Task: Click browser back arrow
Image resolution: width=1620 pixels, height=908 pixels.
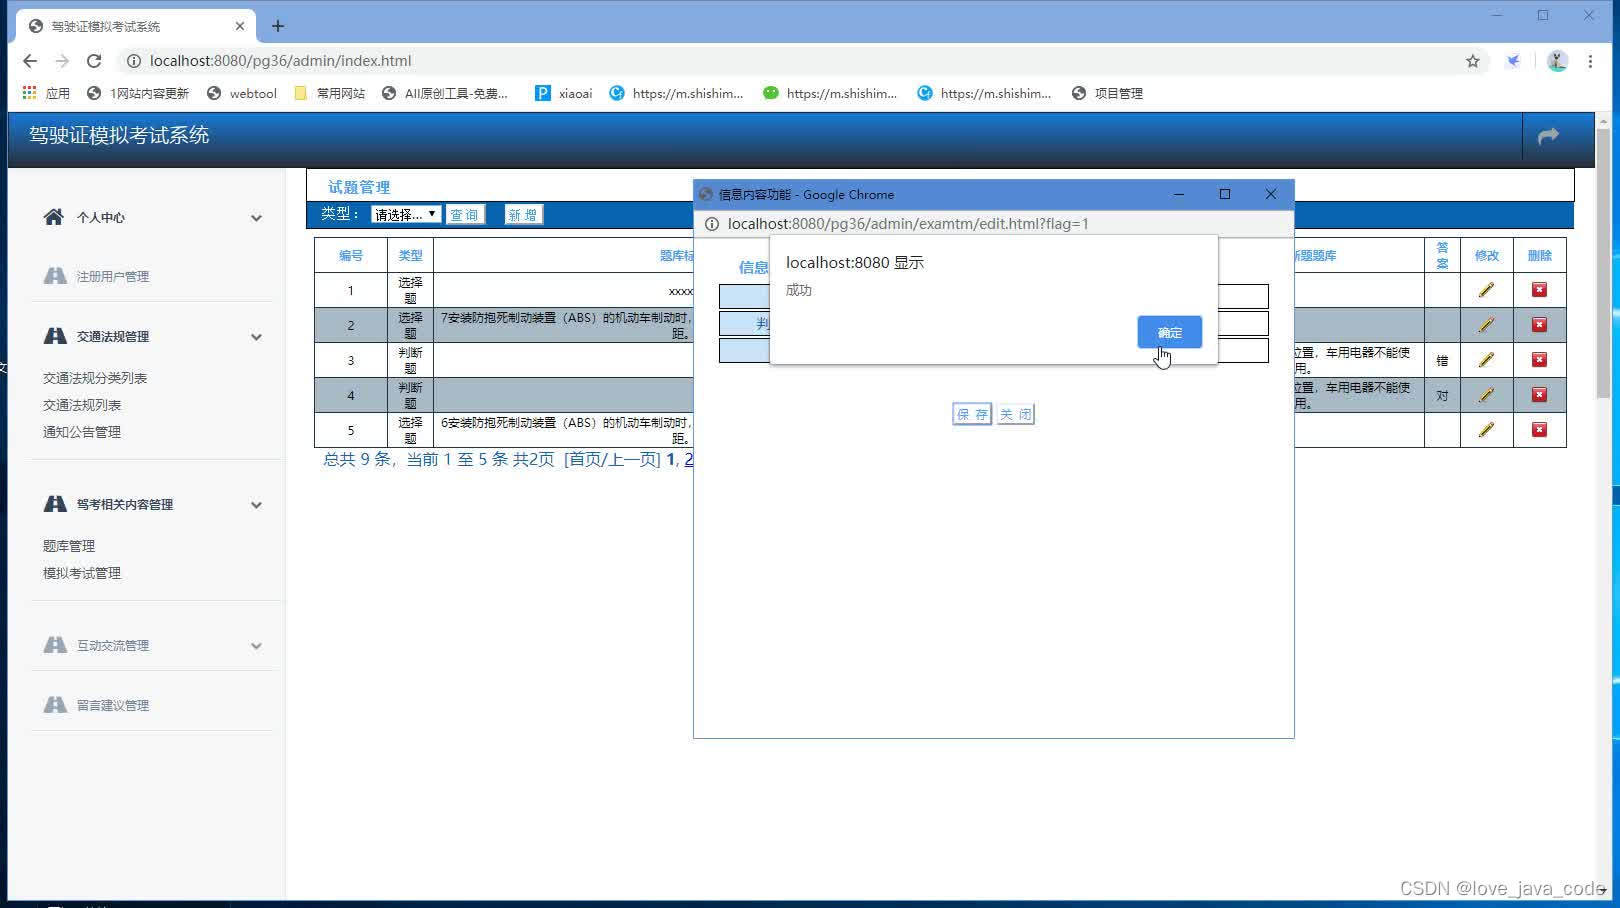Action: 30,61
